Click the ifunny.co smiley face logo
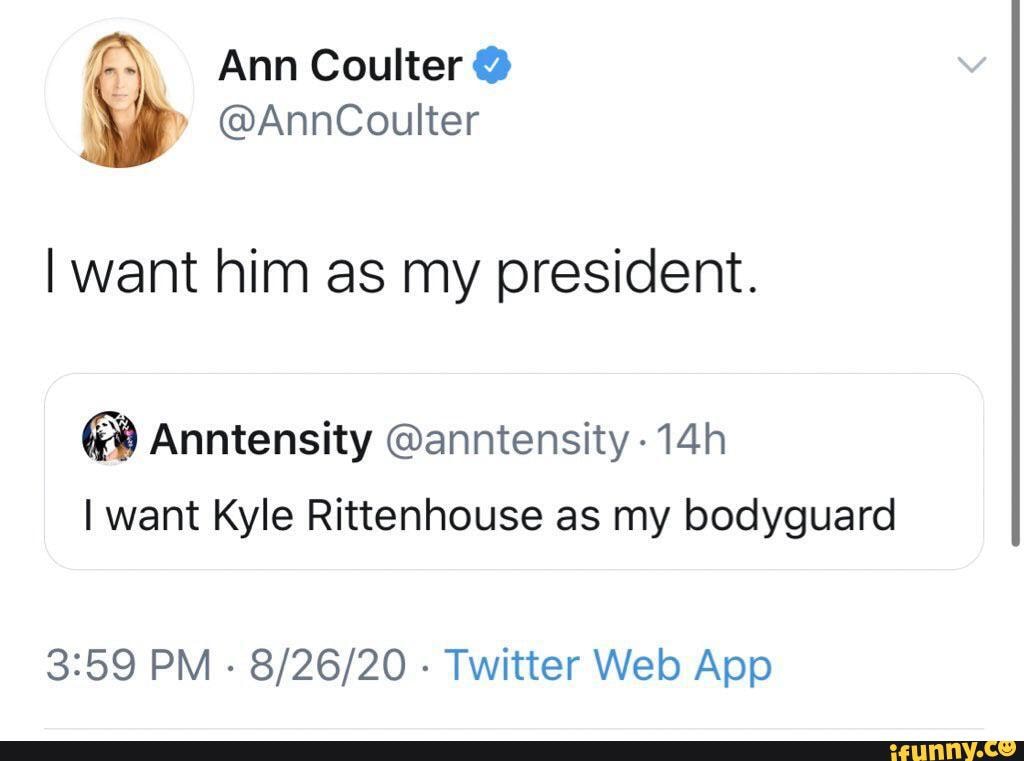This screenshot has width=1024, height=761. (x=1008, y=749)
